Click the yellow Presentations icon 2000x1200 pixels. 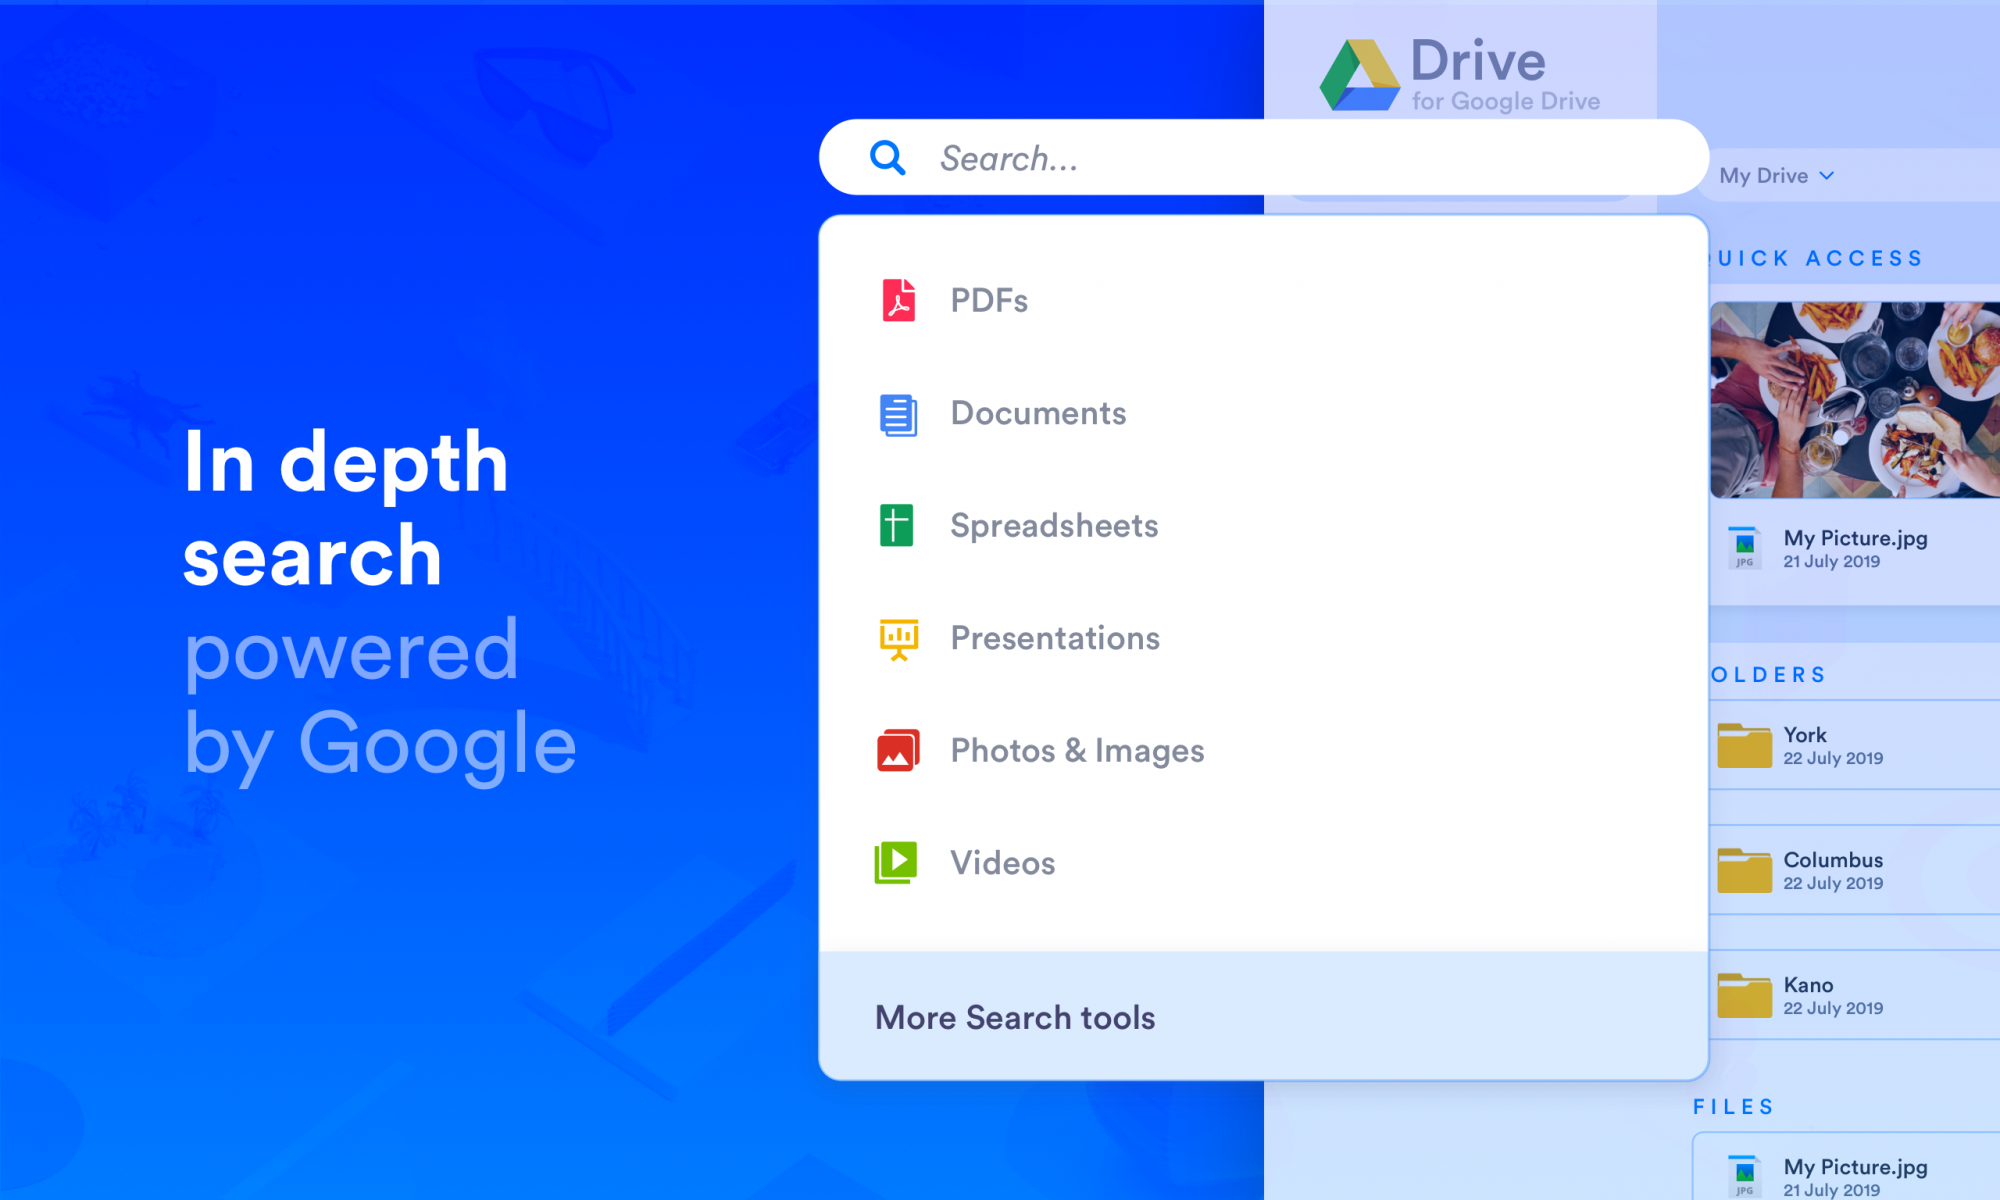[x=898, y=639]
